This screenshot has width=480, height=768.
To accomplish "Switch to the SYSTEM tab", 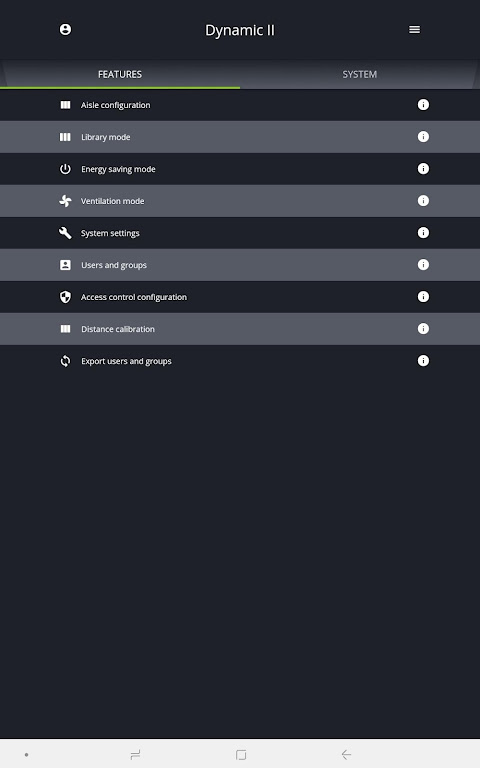I will click(x=360, y=74).
